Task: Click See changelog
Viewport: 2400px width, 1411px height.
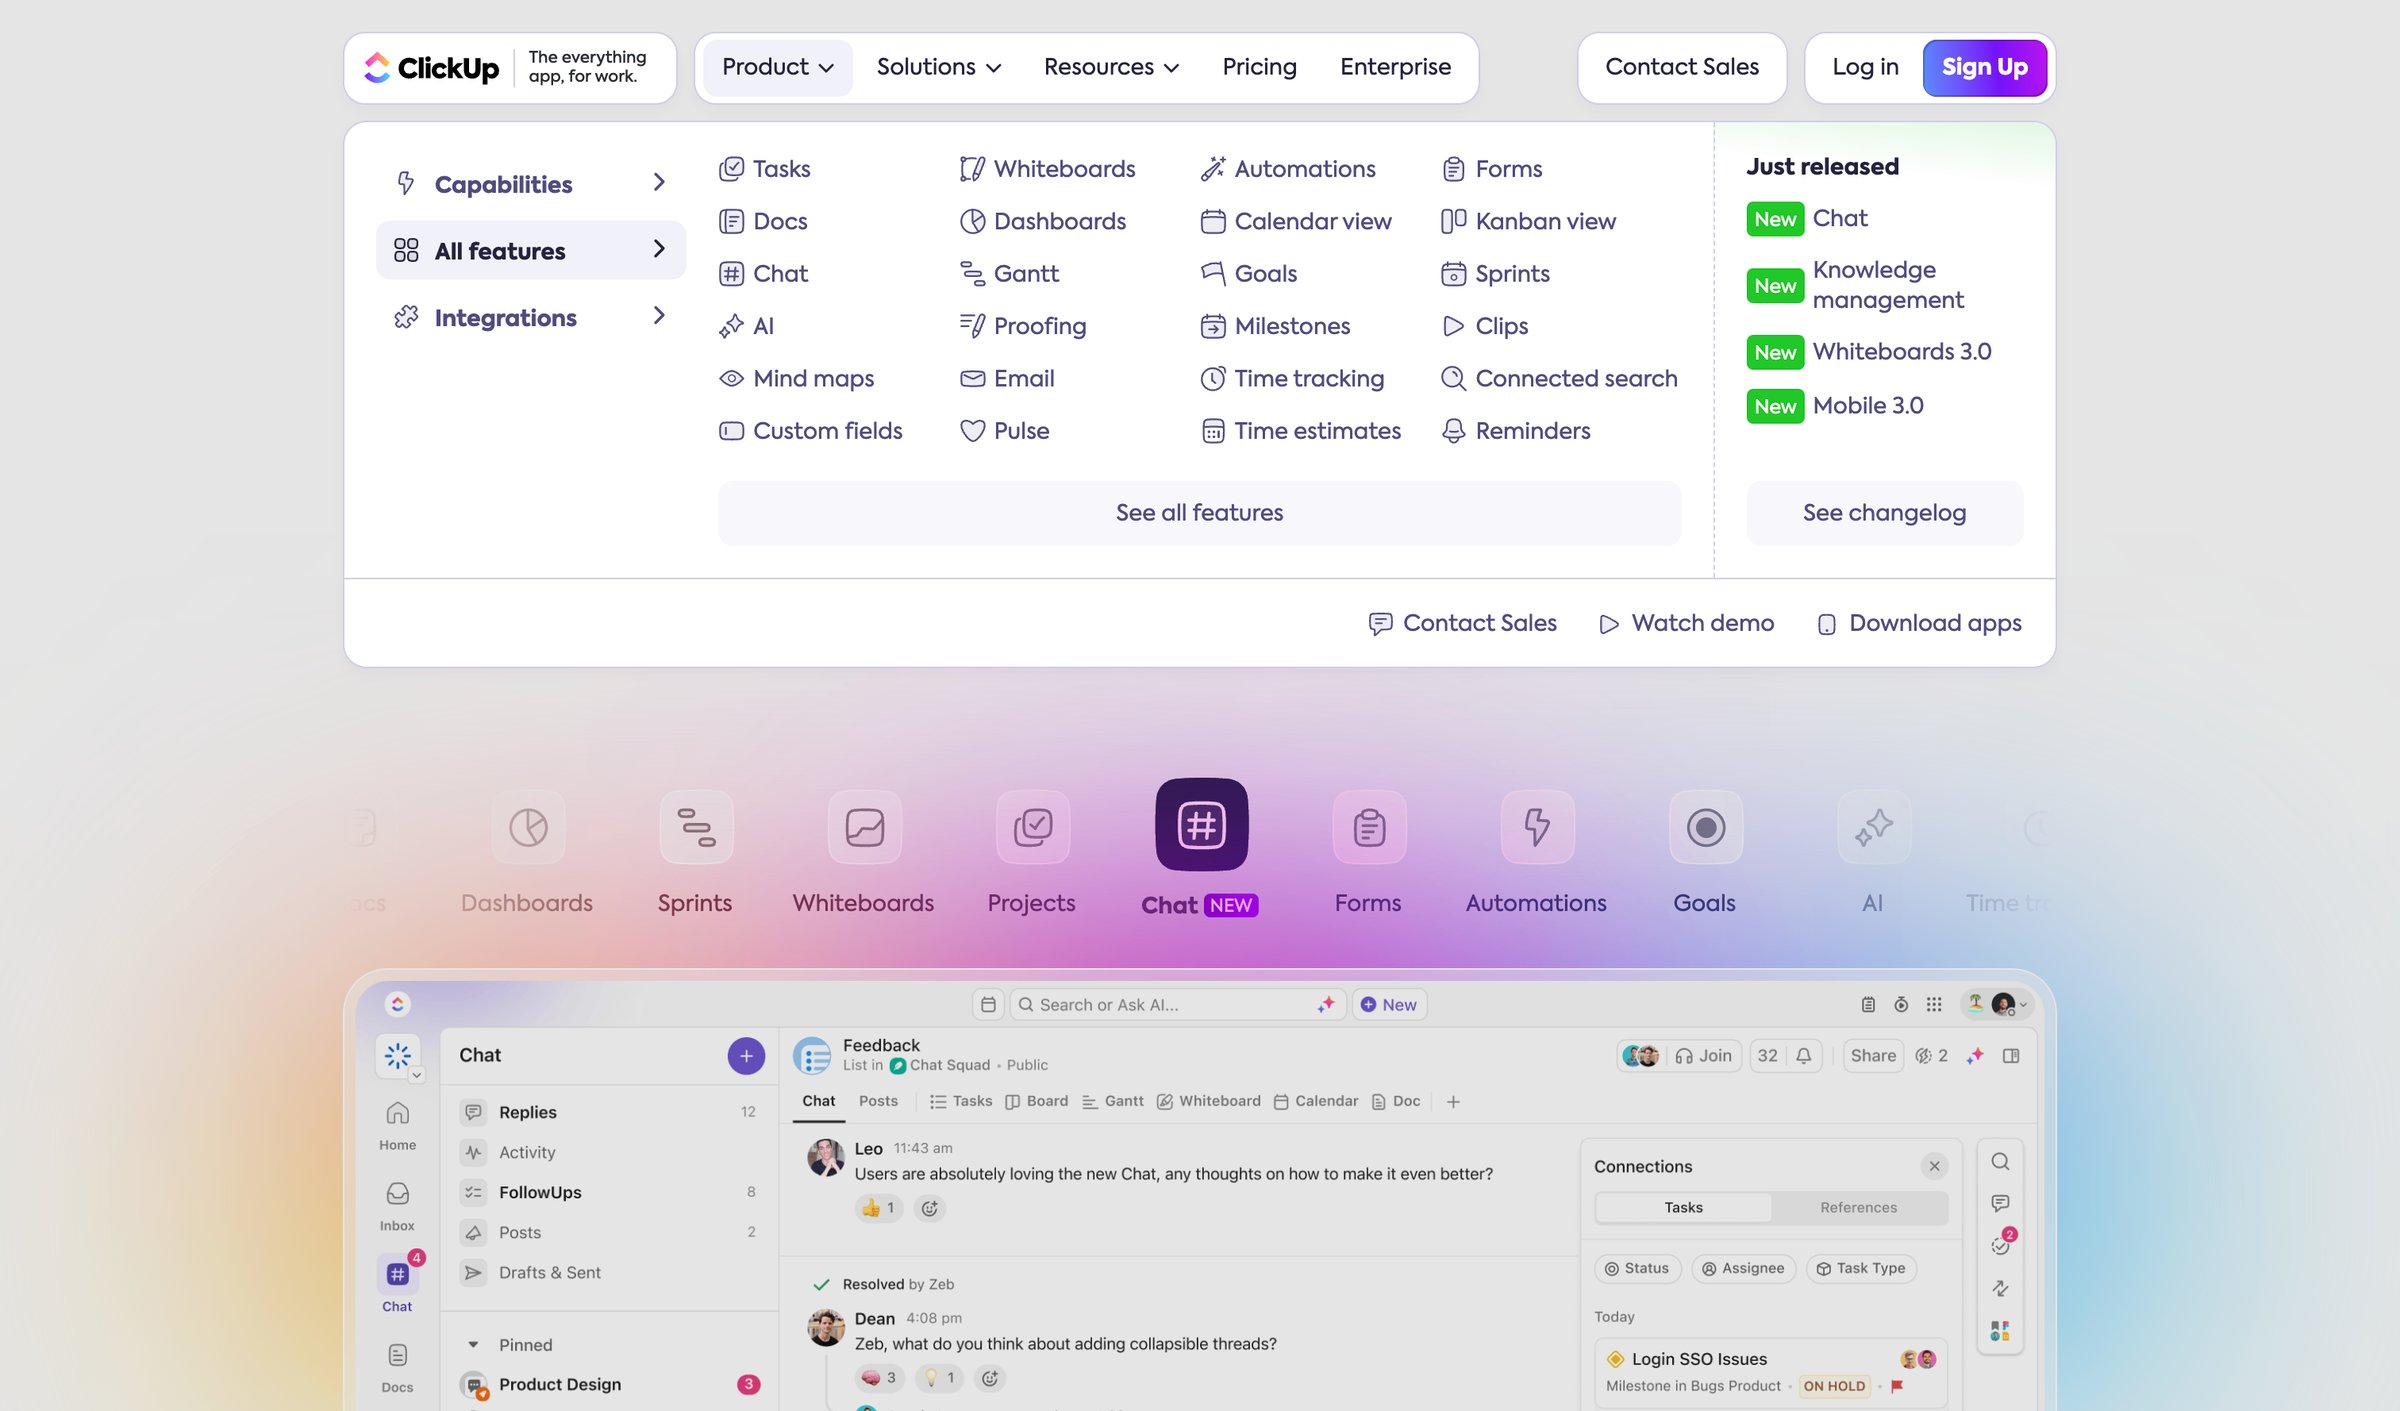Action: pos(1884,513)
